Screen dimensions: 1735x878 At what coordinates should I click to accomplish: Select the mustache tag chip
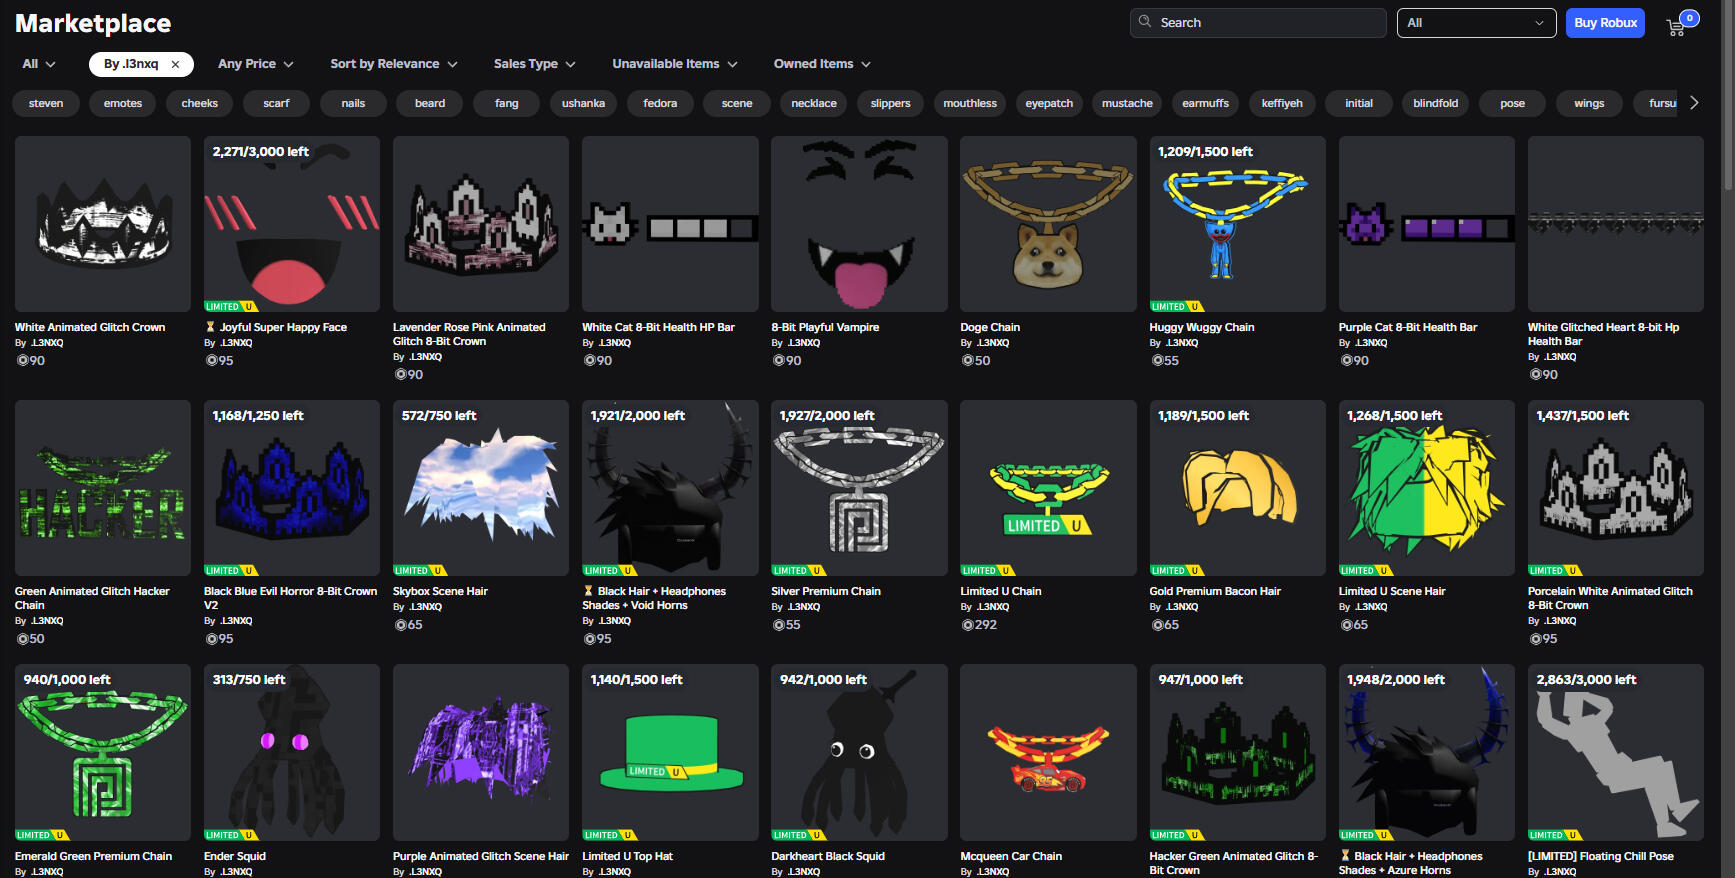(x=1127, y=103)
